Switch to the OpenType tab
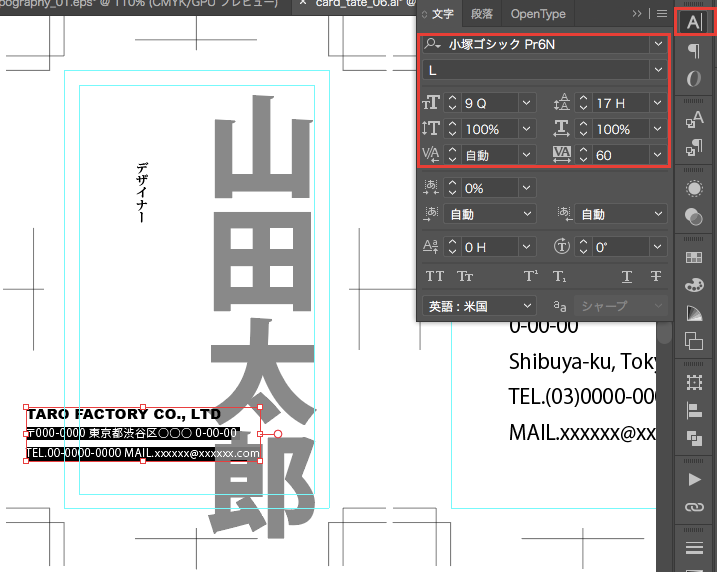This screenshot has width=717, height=572. 538,14
